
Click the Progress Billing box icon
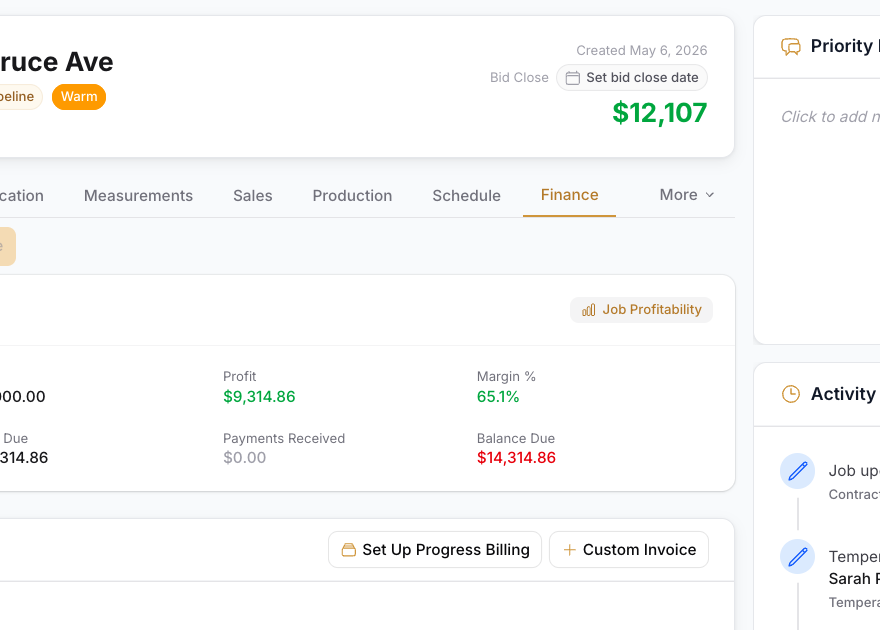(349, 550)
